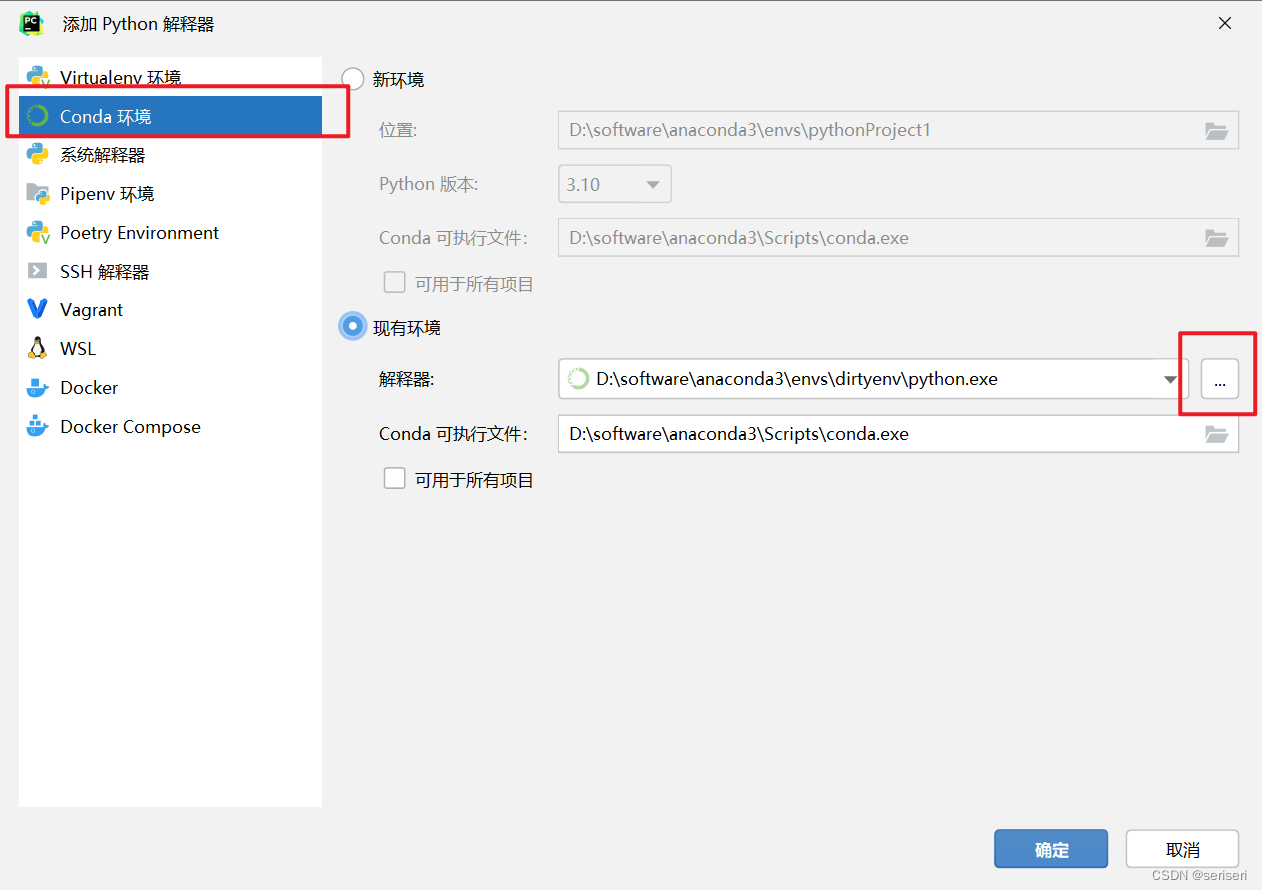Browse folder for disabled Conda executable field
The width and height of the screenshot is (1262, 890).
(1216, 238)
